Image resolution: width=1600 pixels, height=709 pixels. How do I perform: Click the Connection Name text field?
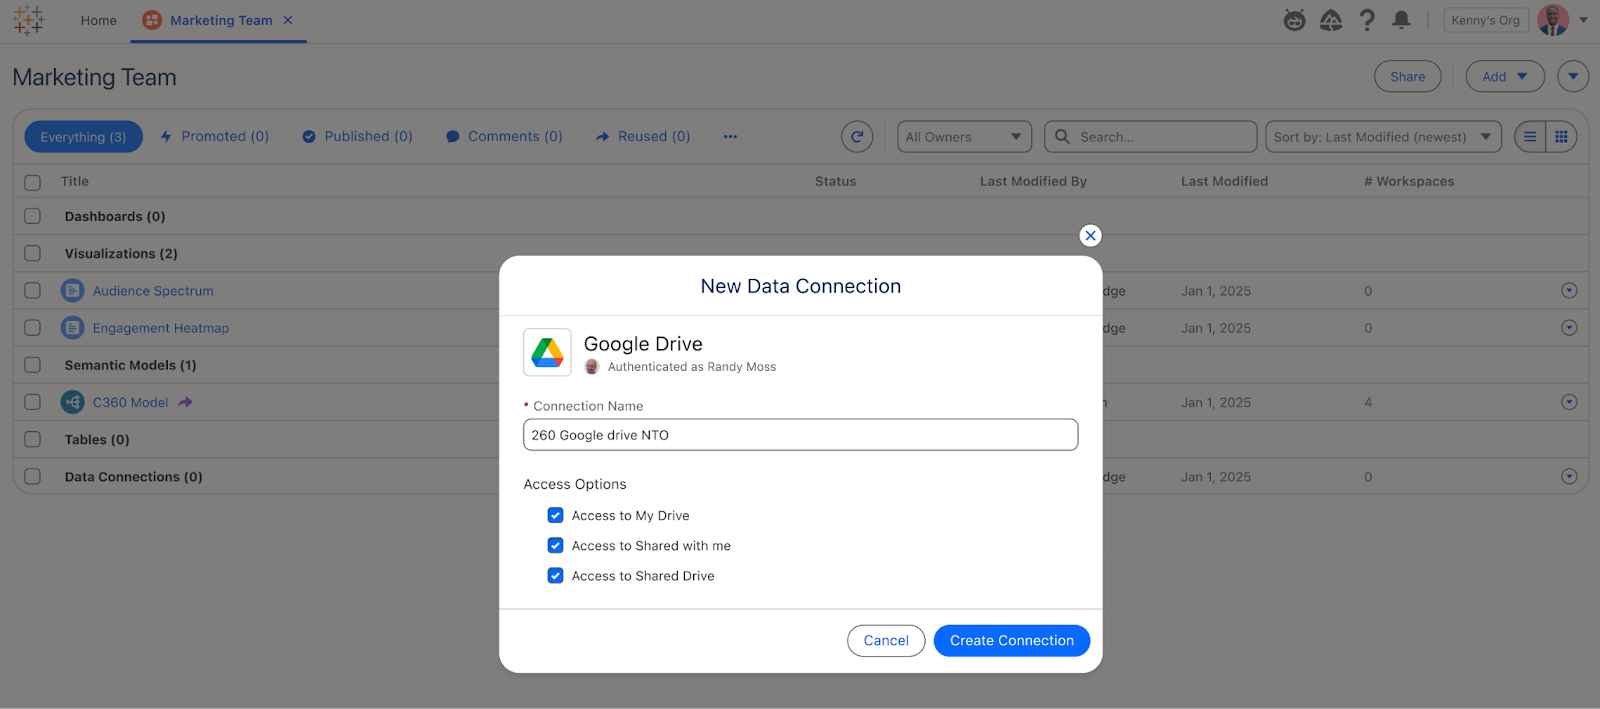click(x=800, y=435)
